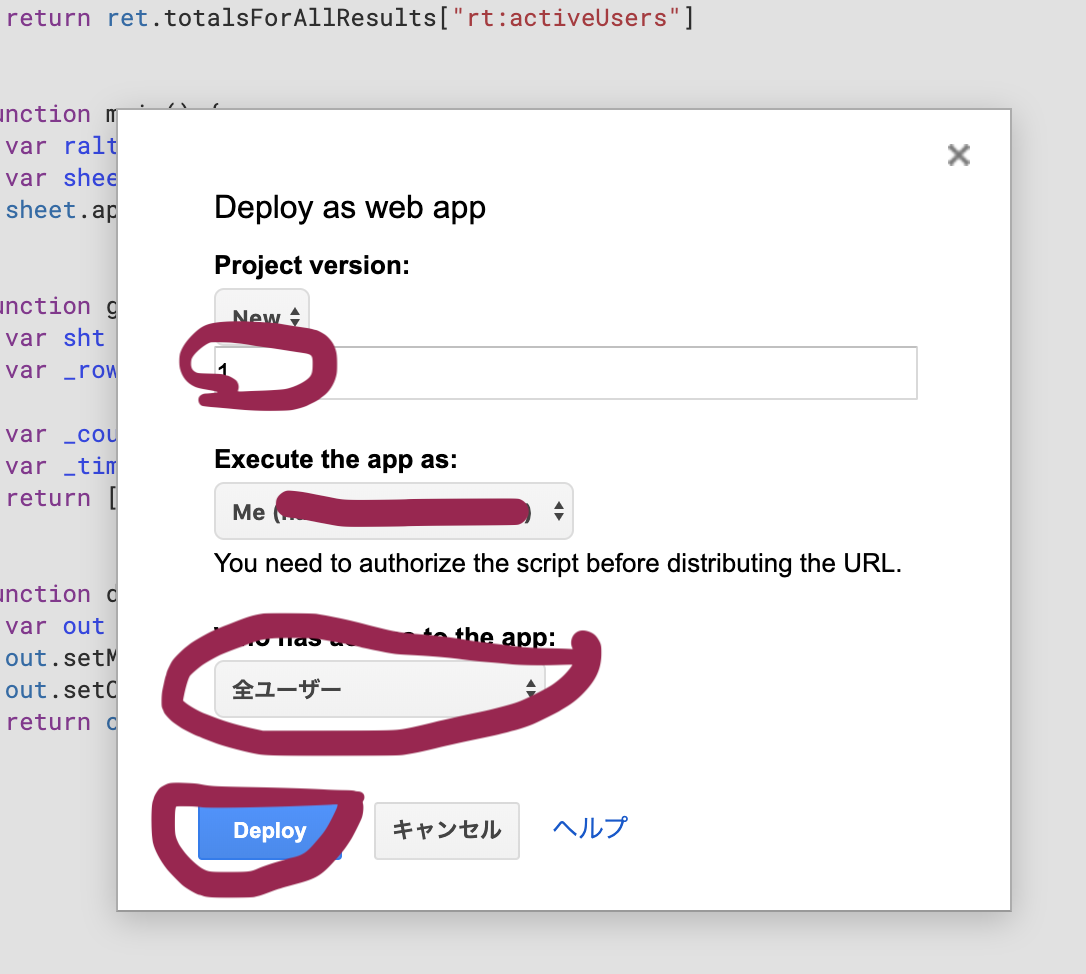
Task: Click the "rt:activeUsers" string in code
Action: point(573,18)
